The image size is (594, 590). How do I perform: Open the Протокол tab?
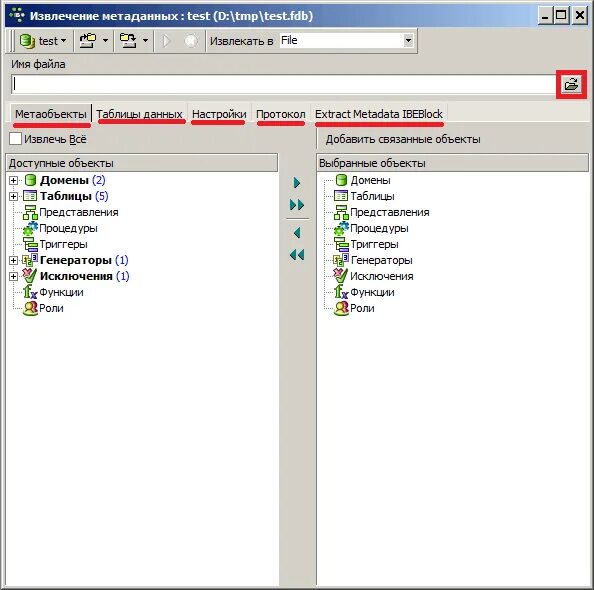click(280, 114)
